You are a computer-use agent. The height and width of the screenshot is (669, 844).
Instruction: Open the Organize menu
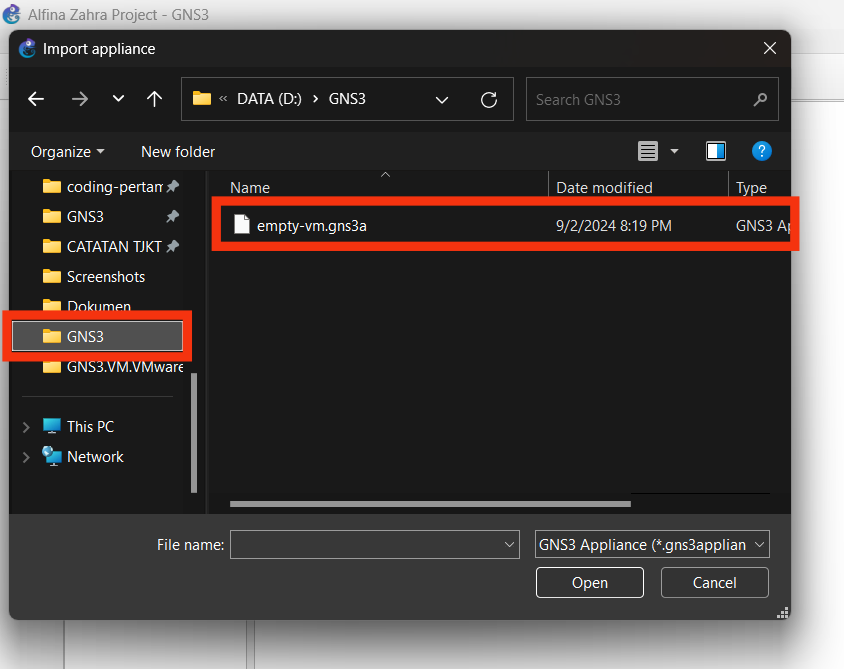(67, 152)
